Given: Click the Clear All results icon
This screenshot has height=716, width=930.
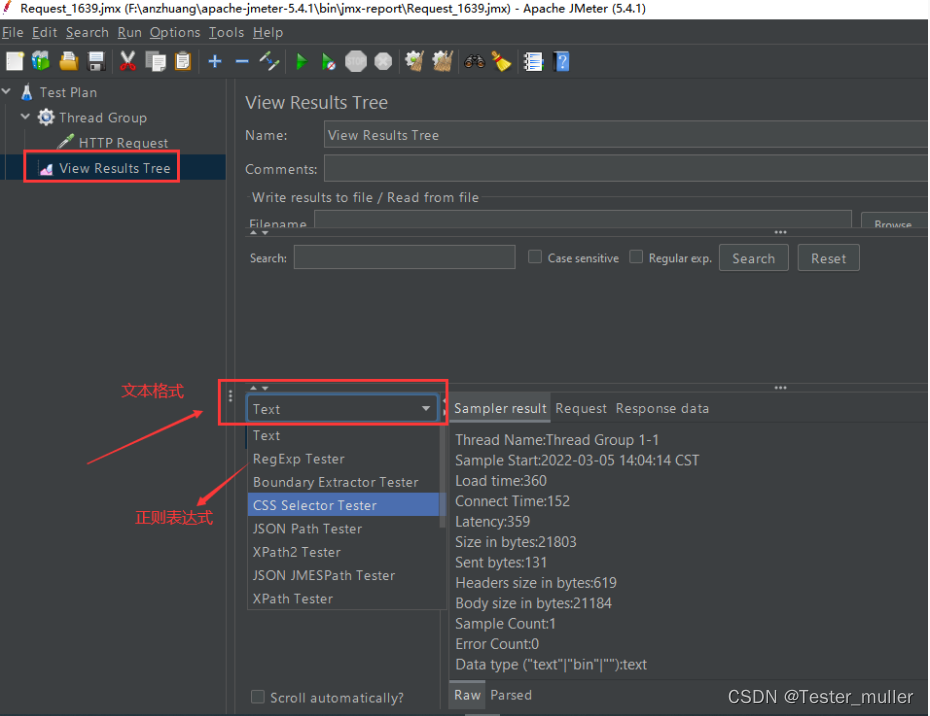Looking at the screenshot, I should pos(442,61).
